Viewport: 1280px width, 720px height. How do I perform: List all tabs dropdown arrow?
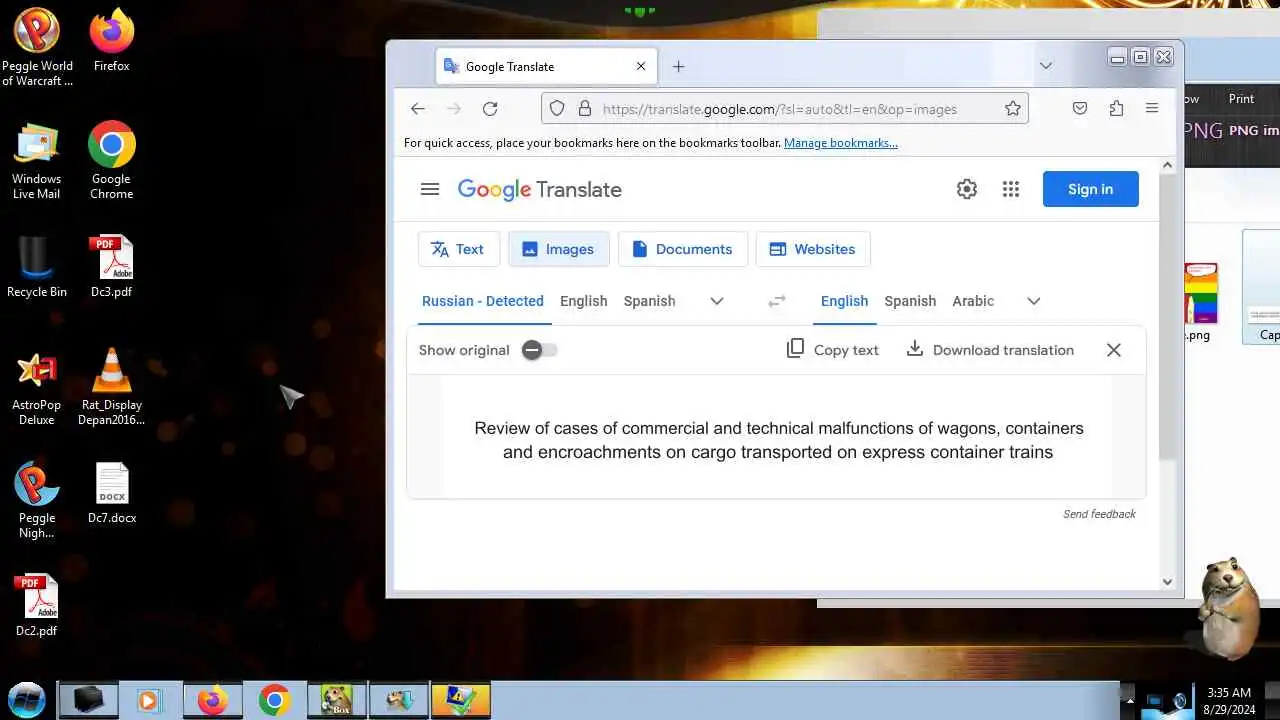pos(1045,66)
